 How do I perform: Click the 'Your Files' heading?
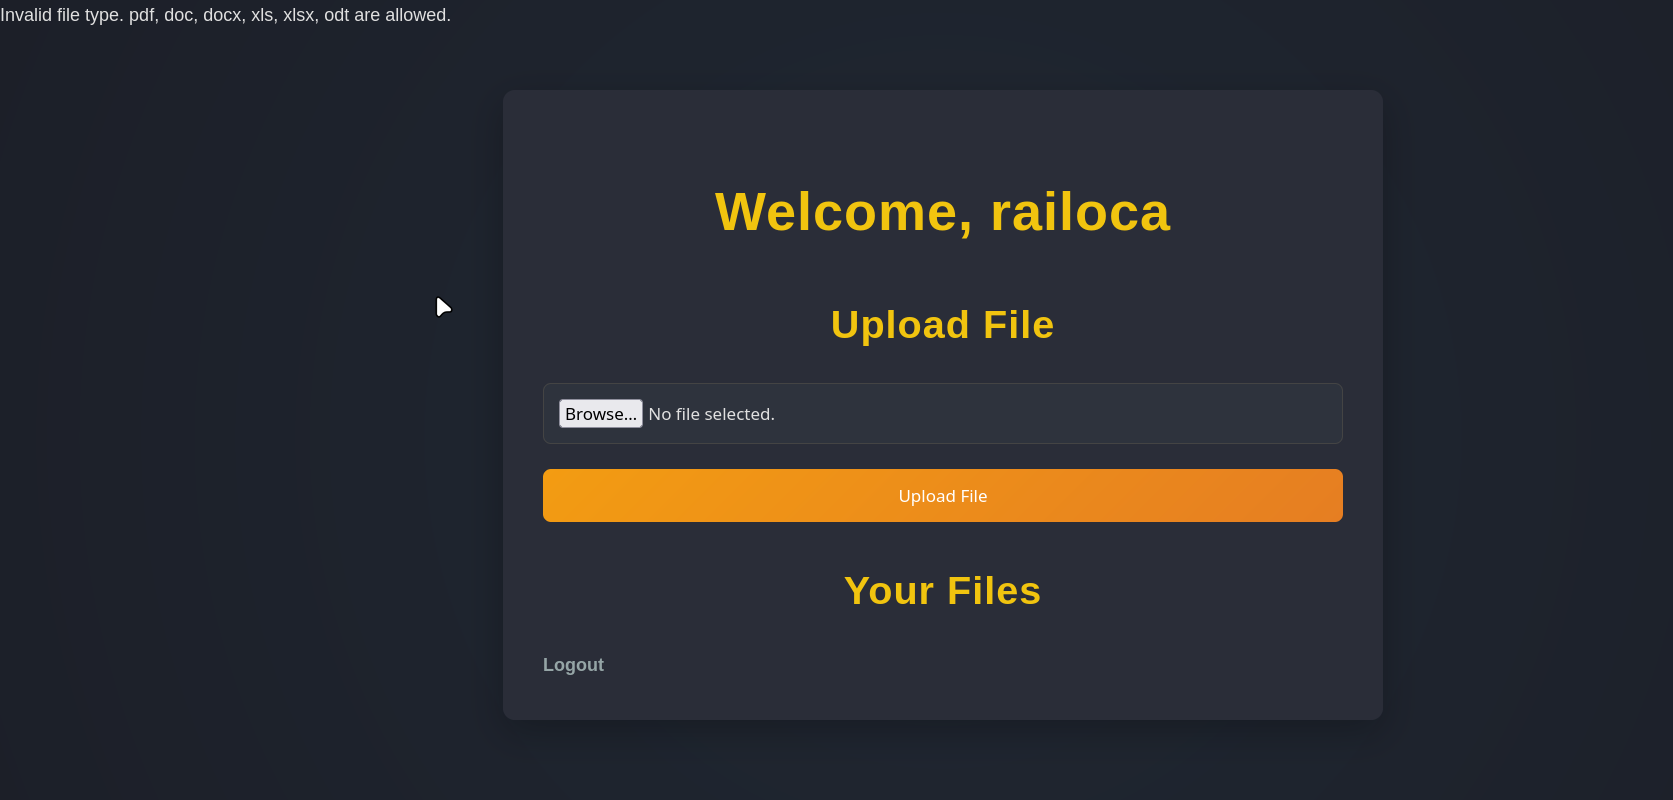point(942,591)
